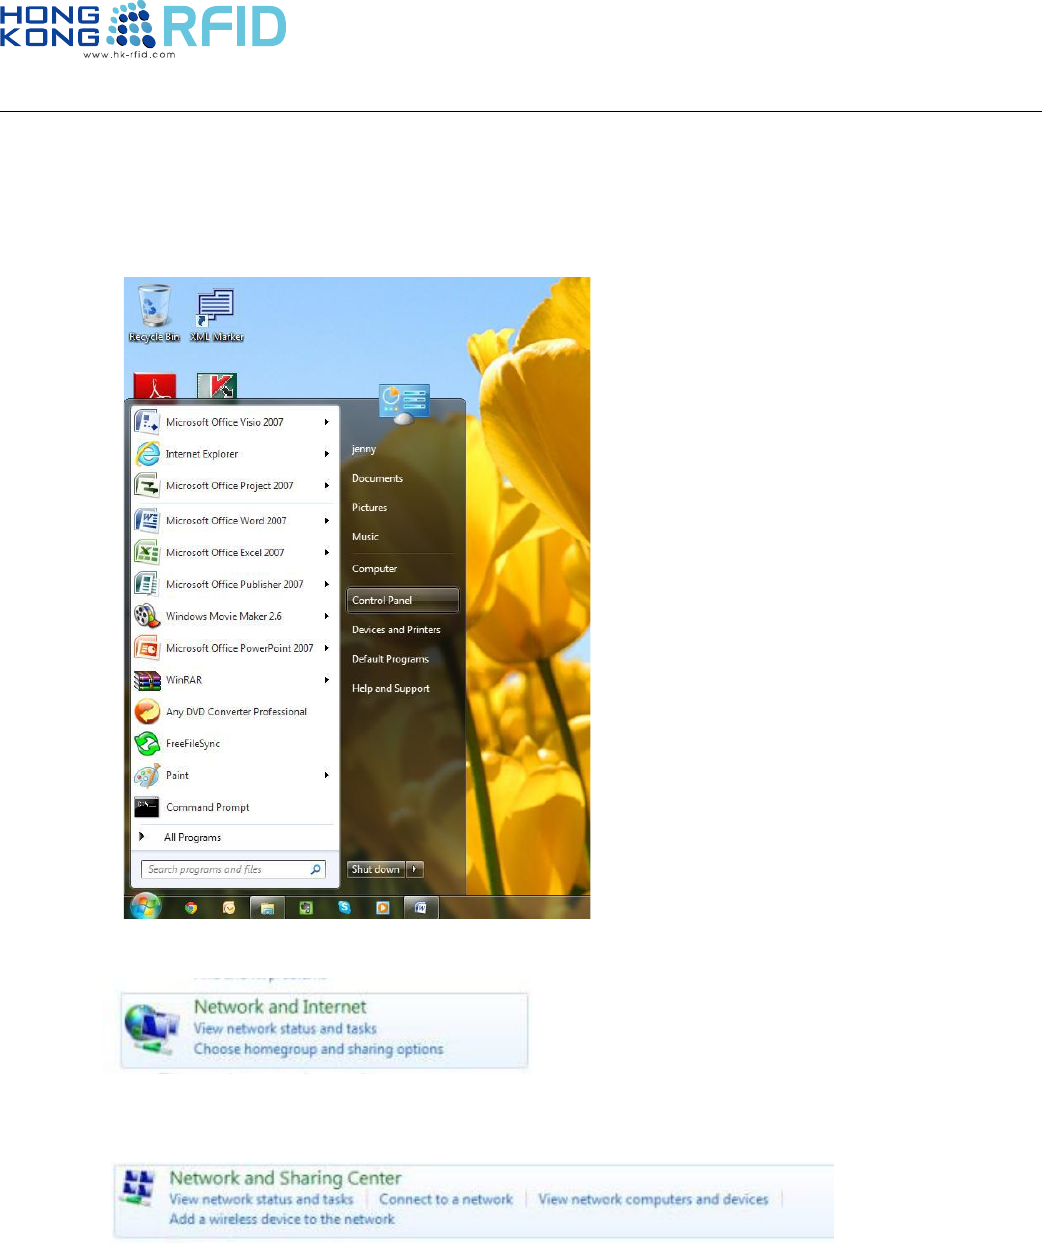Click the Search programs and files field
The height and width of the screenshot is (1244, 1042).
click(x=233, y=870)
